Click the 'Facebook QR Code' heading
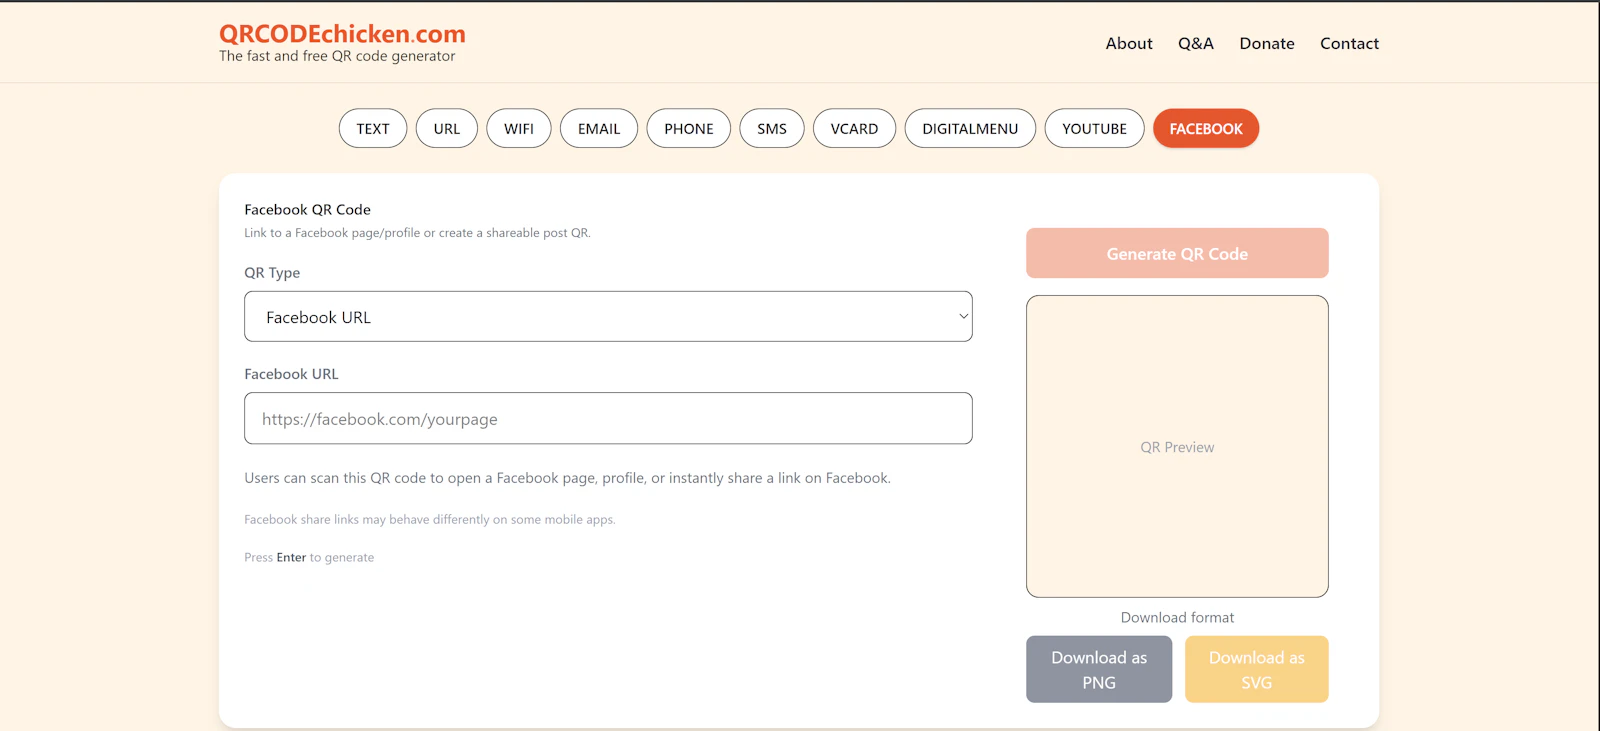Screen dimensions: 1600x731 (307, 209)
